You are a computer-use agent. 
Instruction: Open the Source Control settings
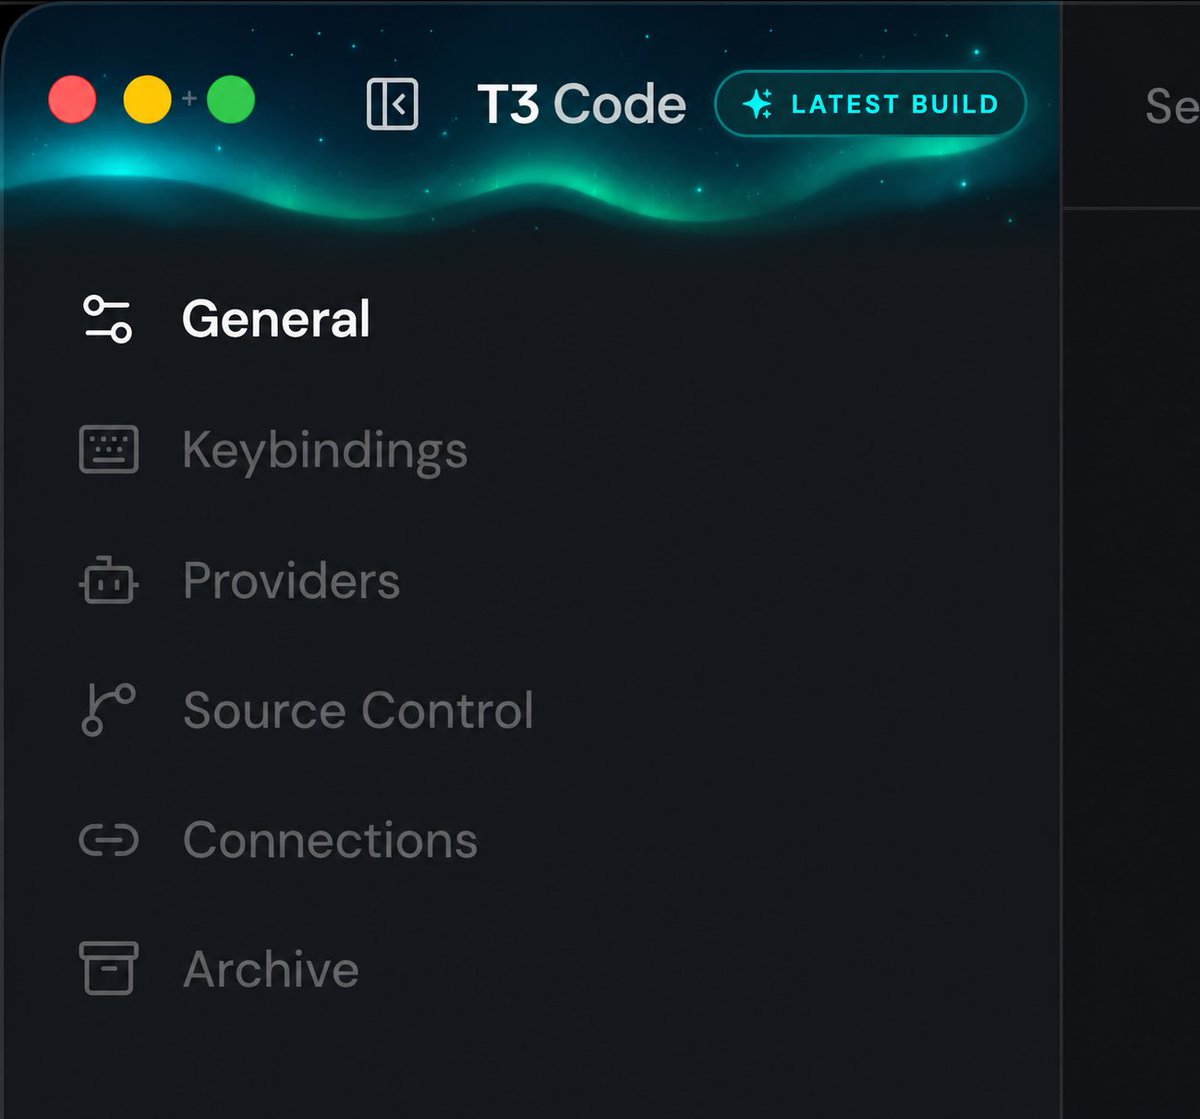coord(358,710)
